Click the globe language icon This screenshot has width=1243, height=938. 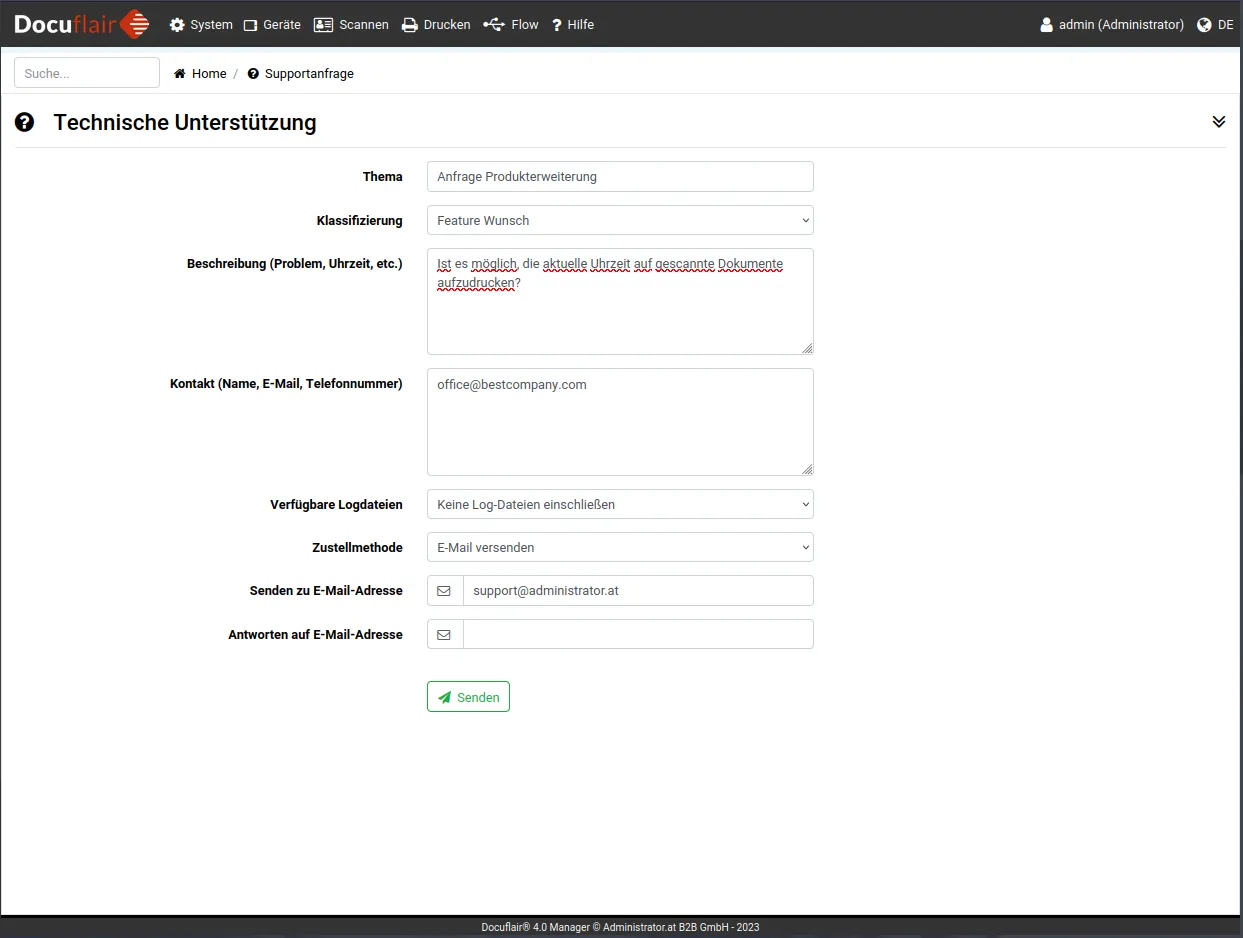tap(1204, 25)
